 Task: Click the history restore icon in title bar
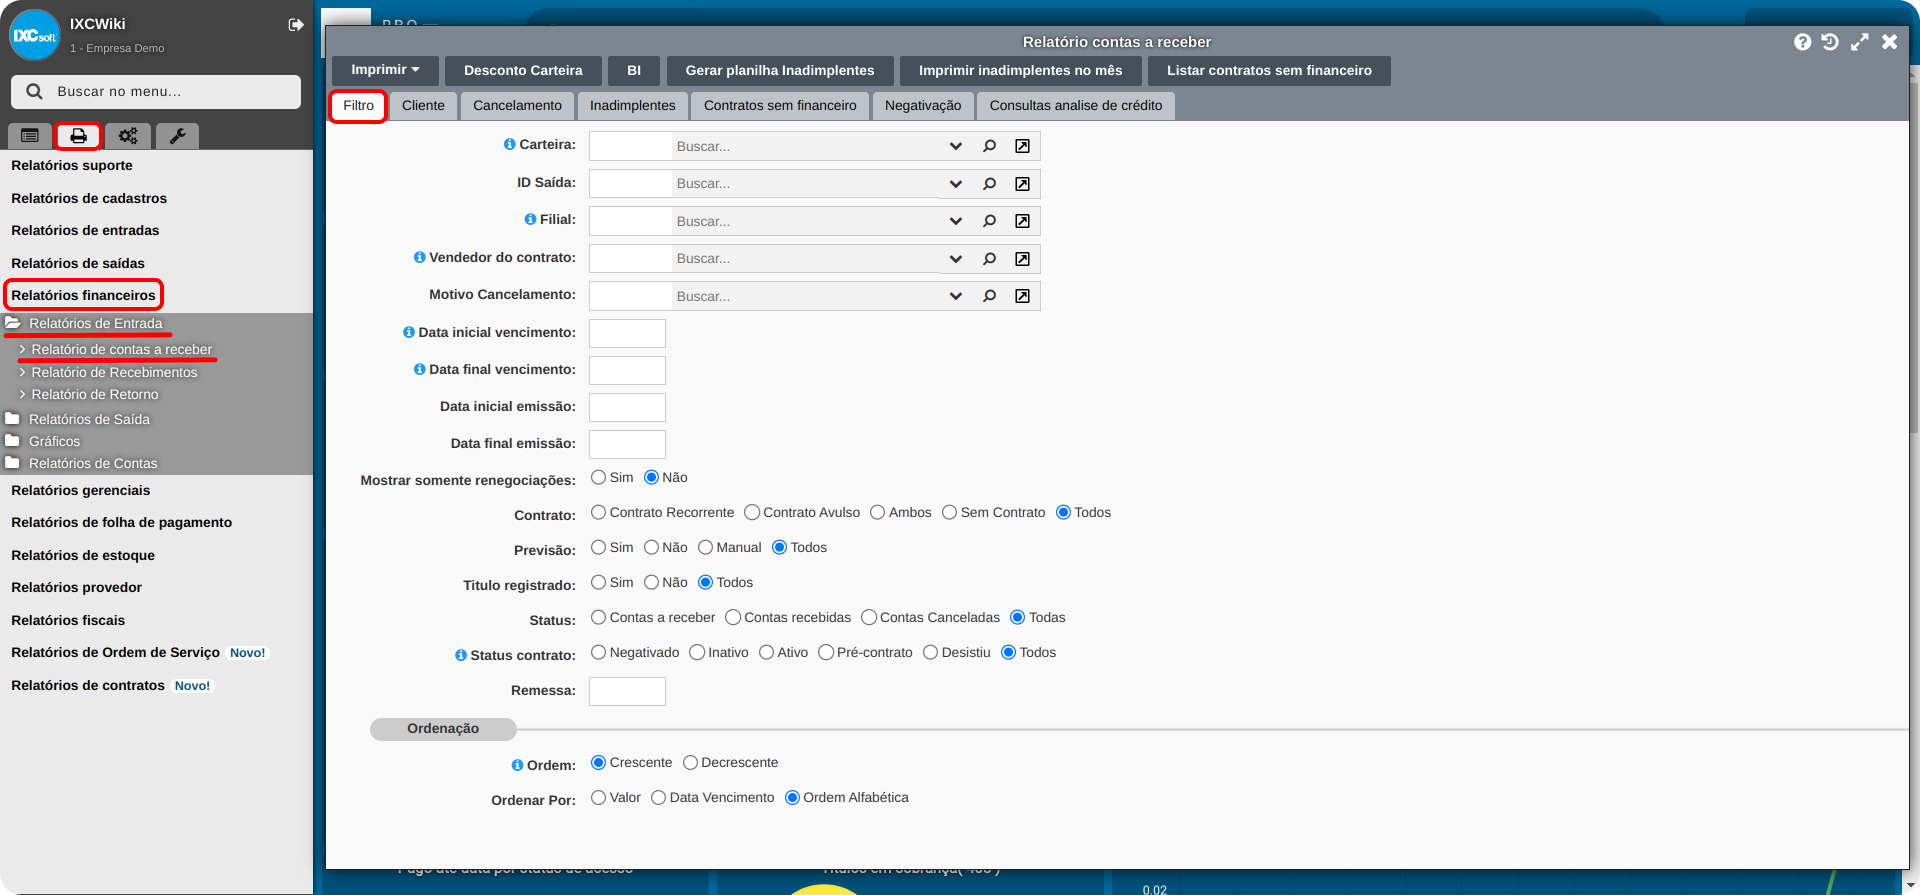(1830, 42)
